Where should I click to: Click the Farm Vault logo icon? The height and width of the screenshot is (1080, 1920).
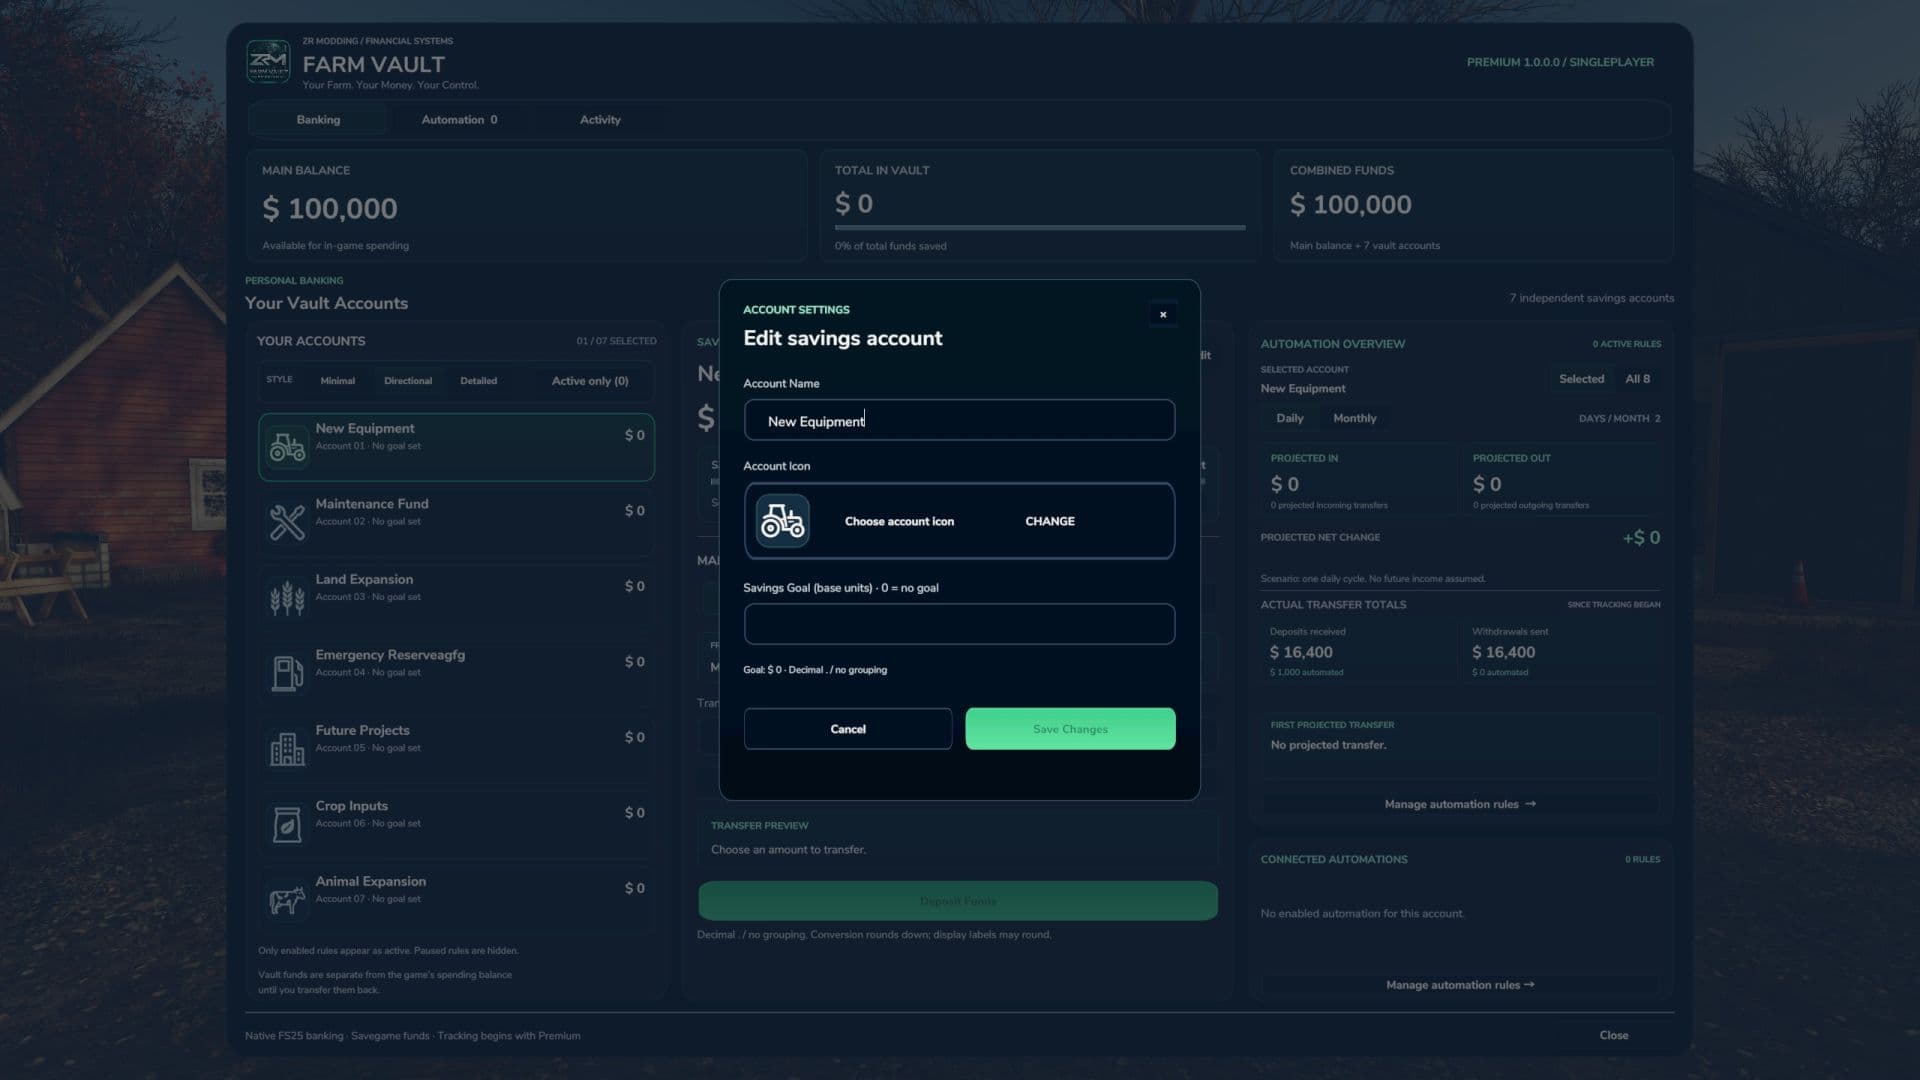[x=268, y=63]
